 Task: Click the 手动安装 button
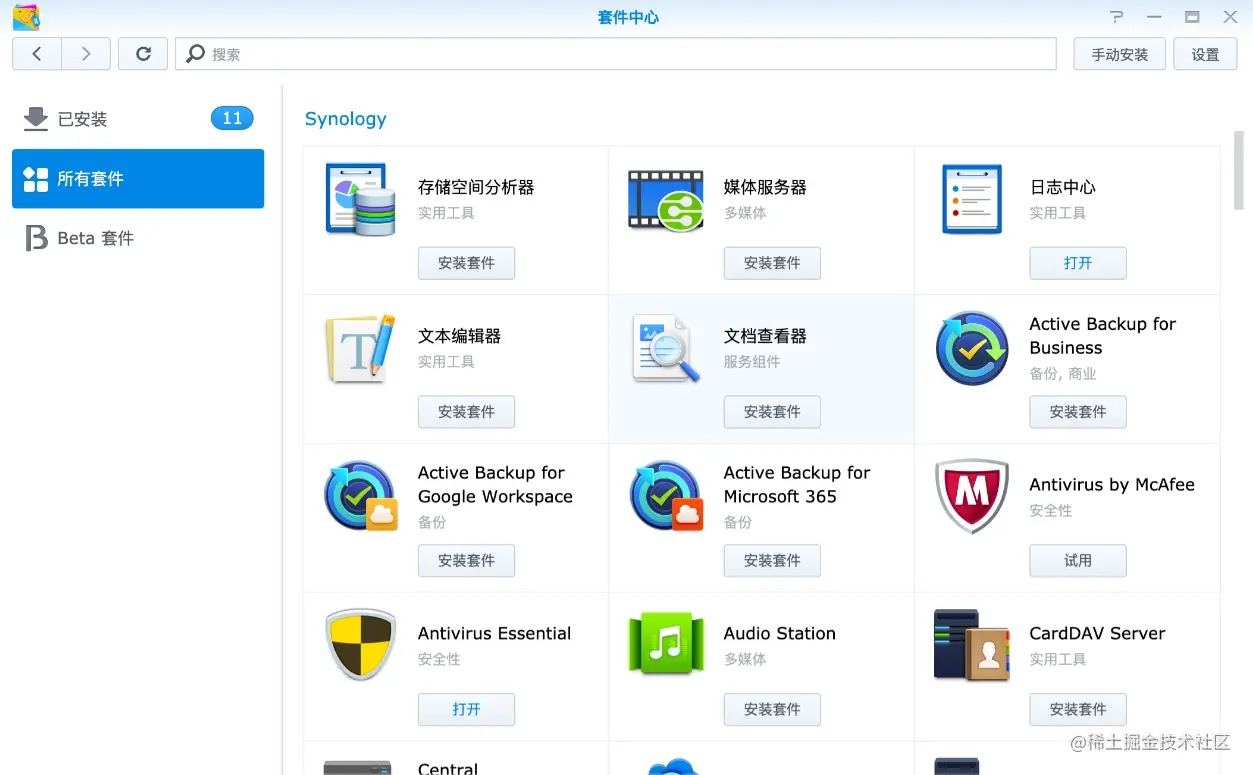(1120, 54)
